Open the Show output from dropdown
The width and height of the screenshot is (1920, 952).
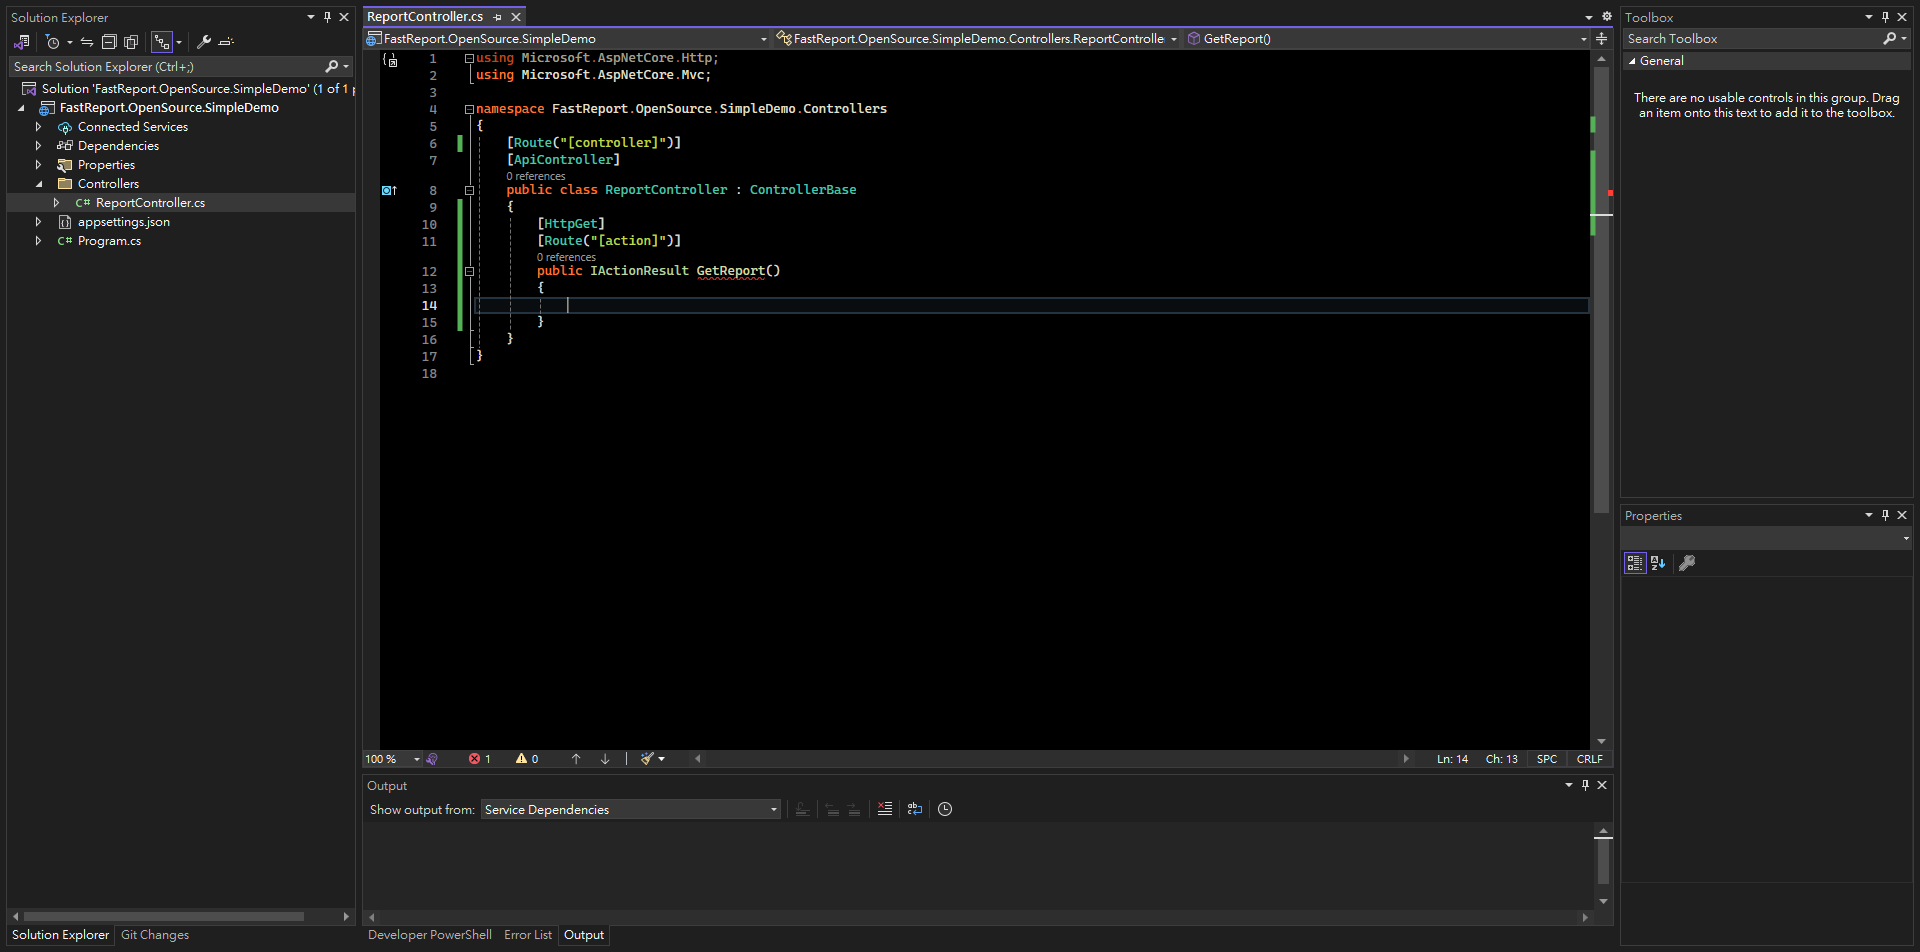click(631, 810)
